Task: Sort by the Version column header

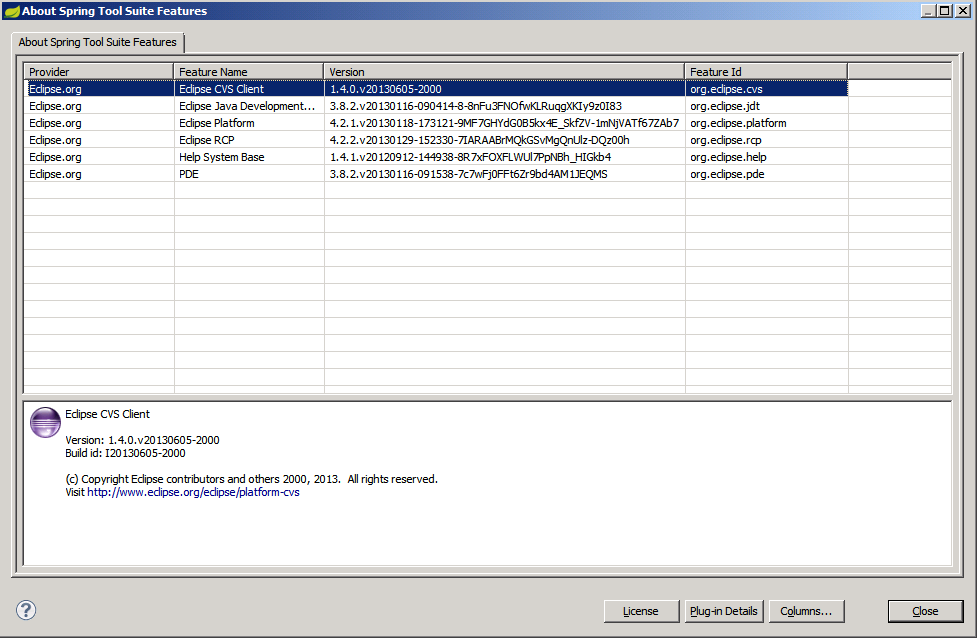Action: click(x=504, y=72)
